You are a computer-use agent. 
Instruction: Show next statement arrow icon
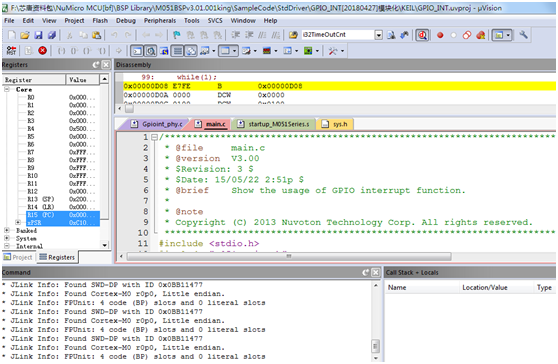pyautogui.click(x=119, y=51)
